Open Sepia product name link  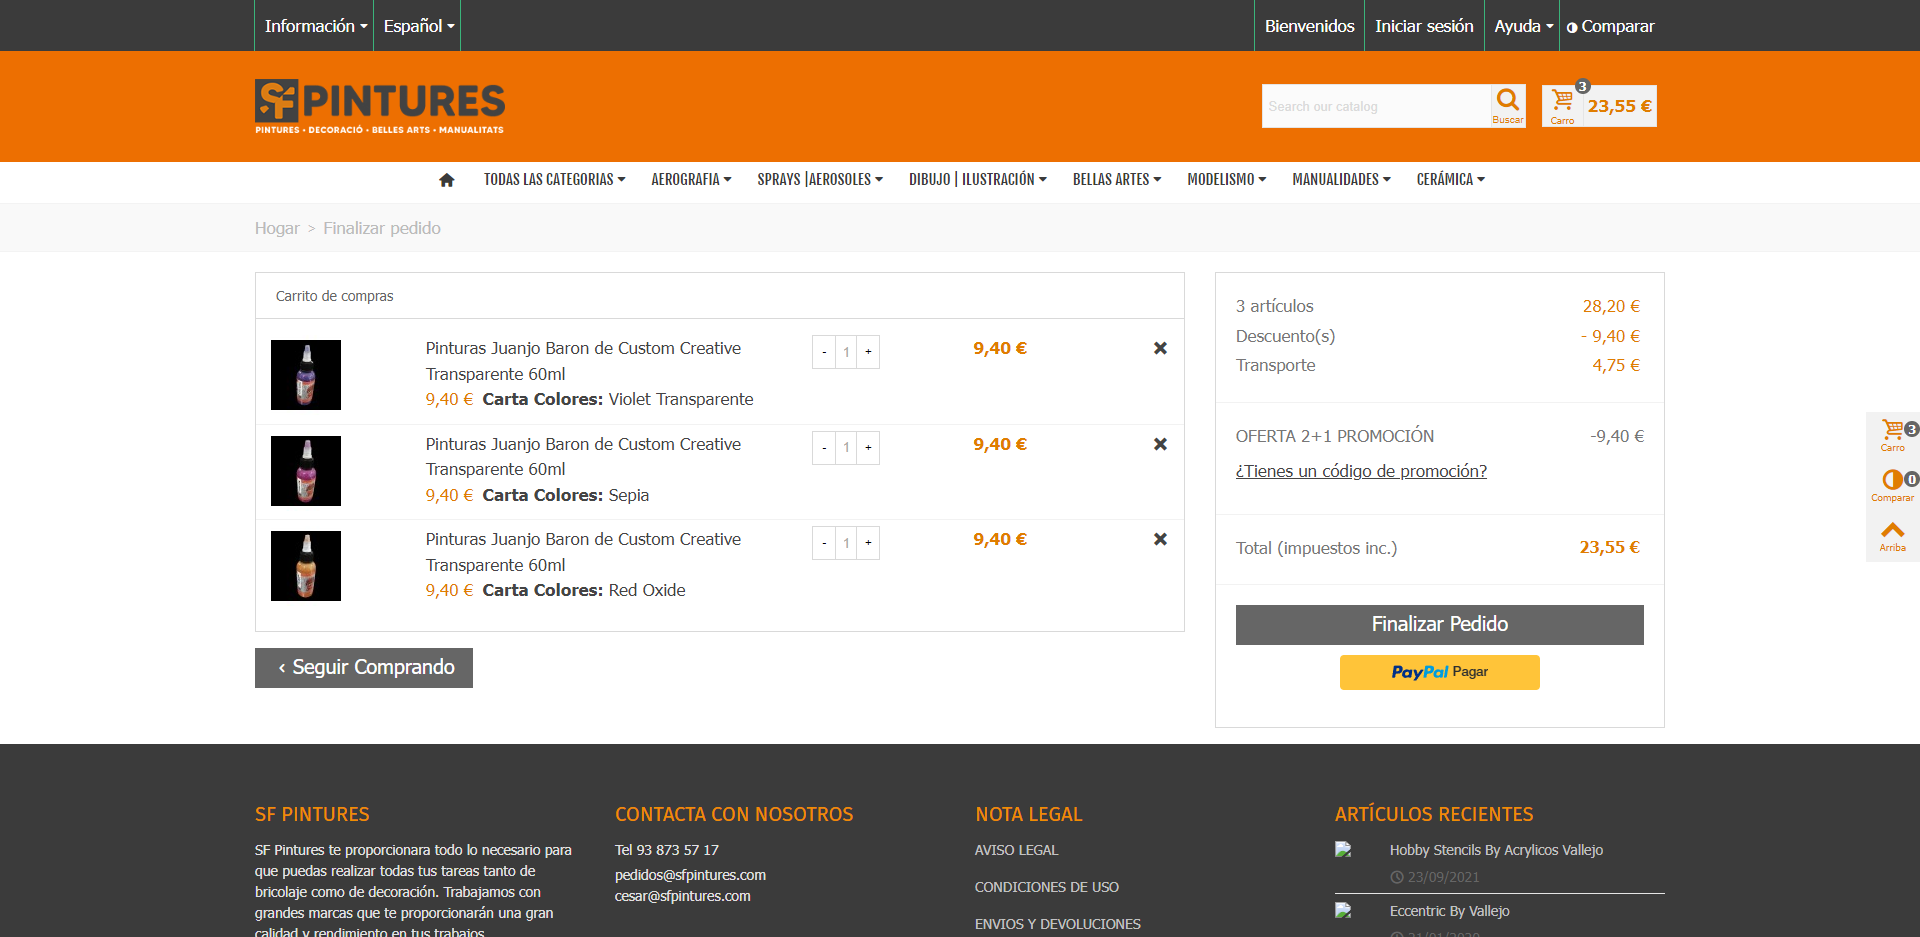583,457
